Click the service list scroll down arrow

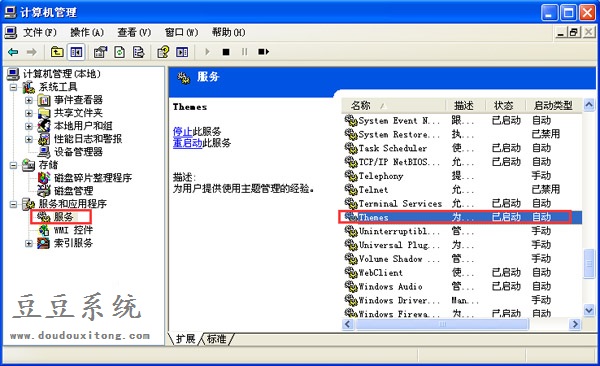589,310
